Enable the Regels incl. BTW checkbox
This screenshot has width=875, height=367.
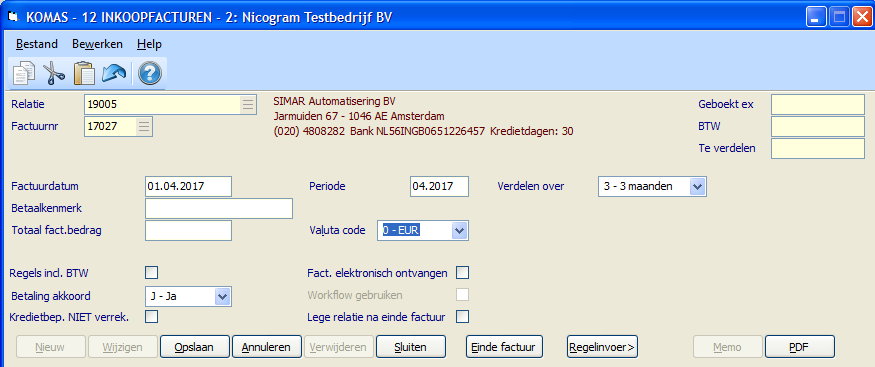coord(151,273)
